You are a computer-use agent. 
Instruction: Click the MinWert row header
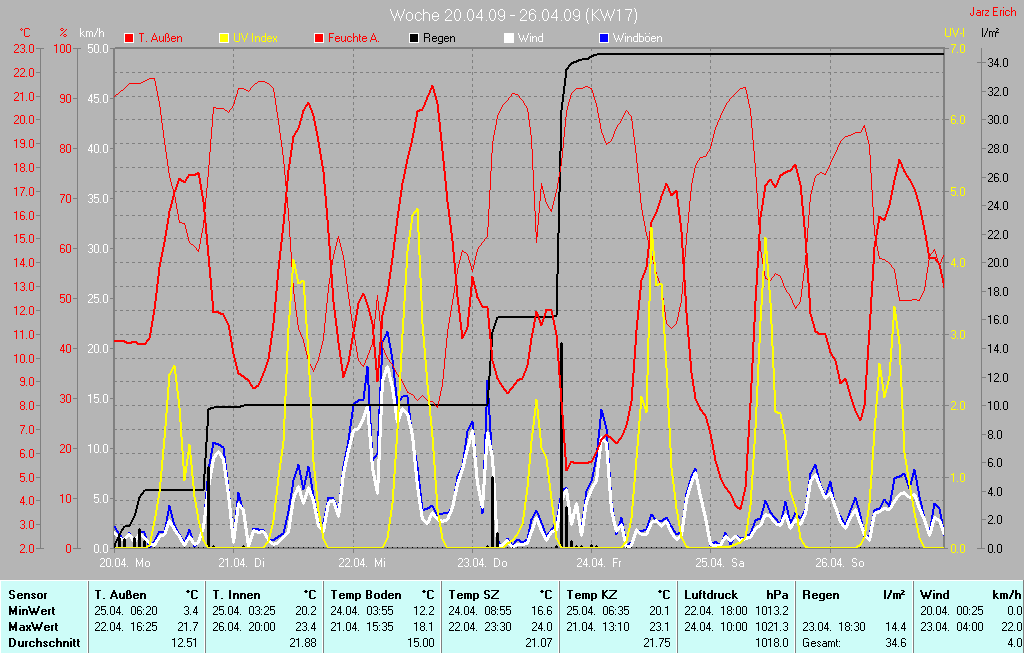pyautogui.click(x=32, y=611)
